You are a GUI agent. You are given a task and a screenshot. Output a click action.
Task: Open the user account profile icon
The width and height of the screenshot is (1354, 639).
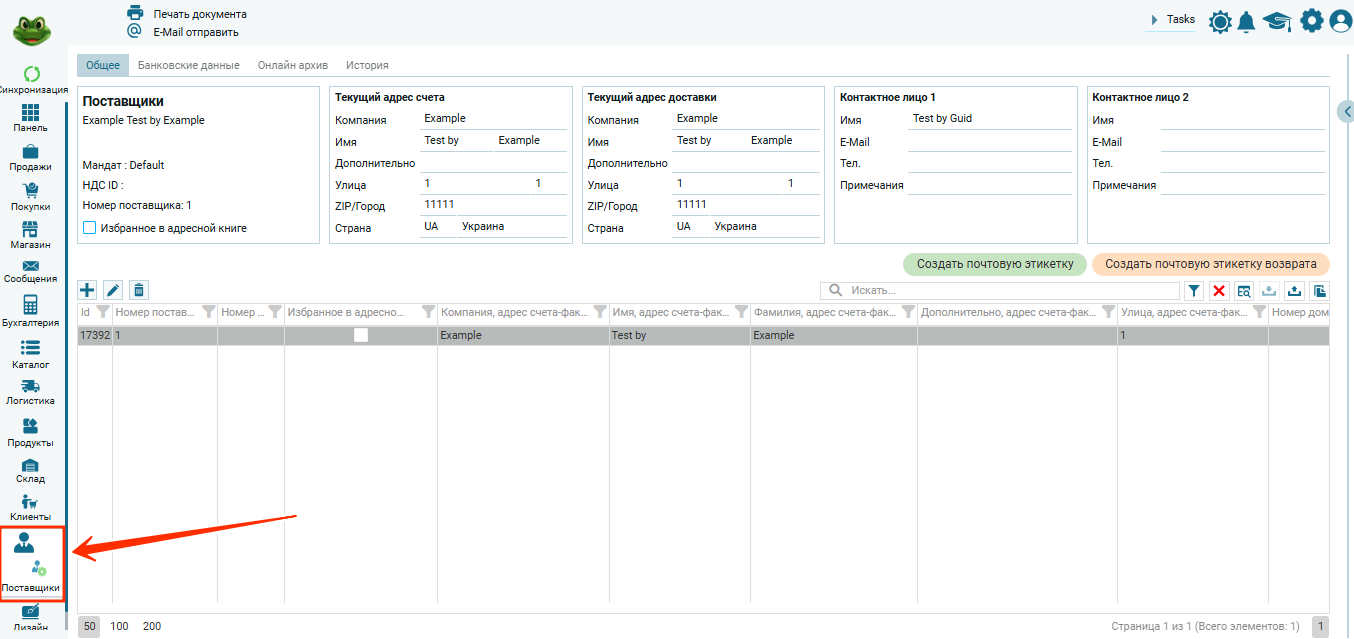(x=1340, y=21)
